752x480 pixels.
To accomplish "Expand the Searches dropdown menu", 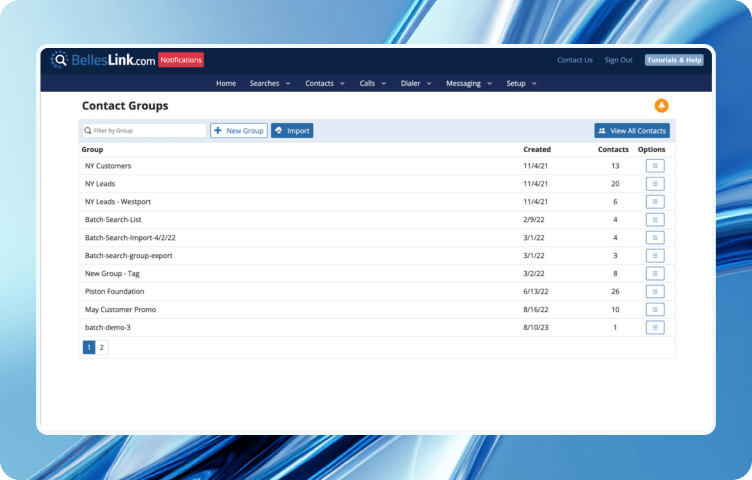I will (x=269, y=84).
